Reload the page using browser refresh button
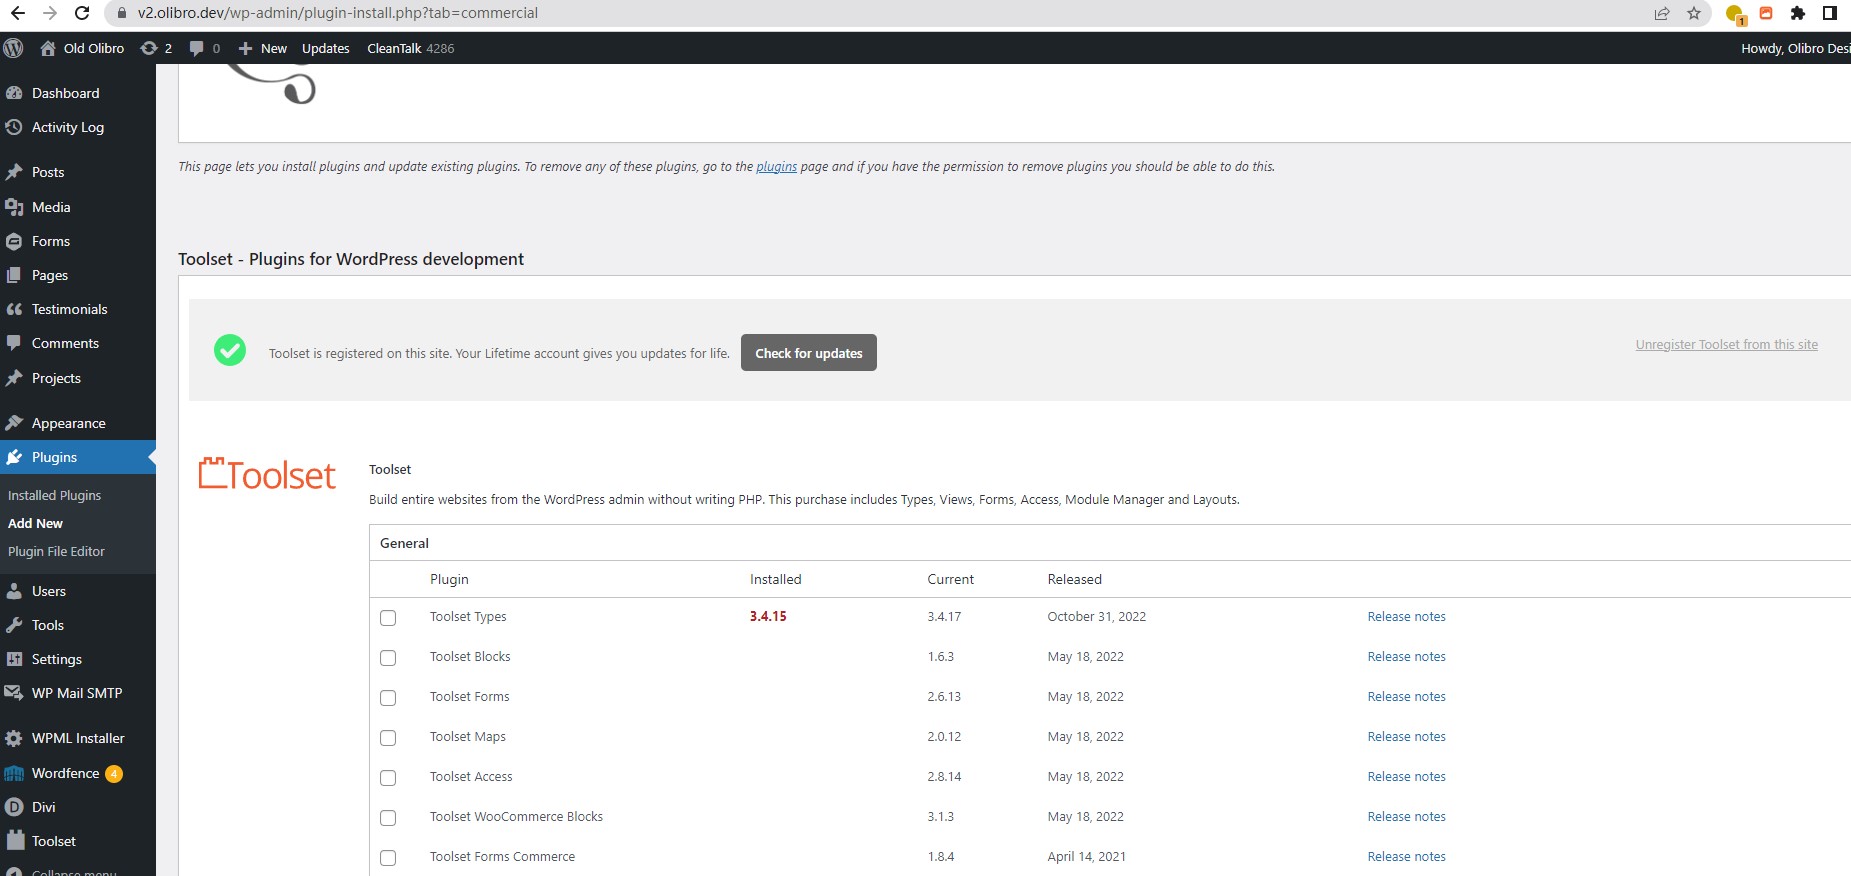The height and width of the screenshot is (876, 1851). (x=82, y=13)
